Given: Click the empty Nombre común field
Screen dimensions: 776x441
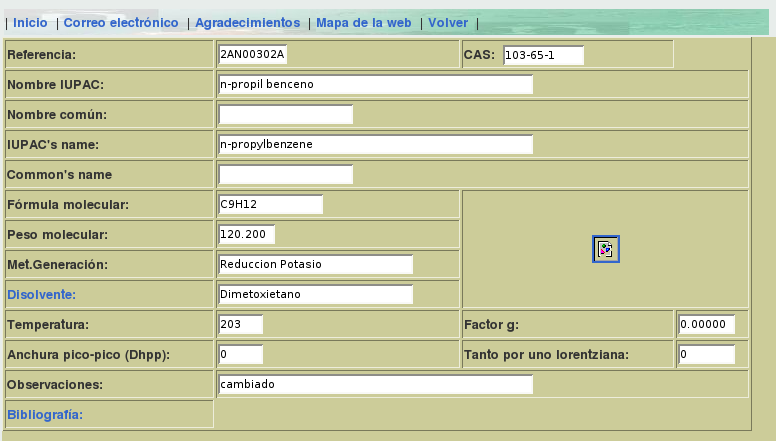Looking at the screenshot, I should click(x=285, y=114).
